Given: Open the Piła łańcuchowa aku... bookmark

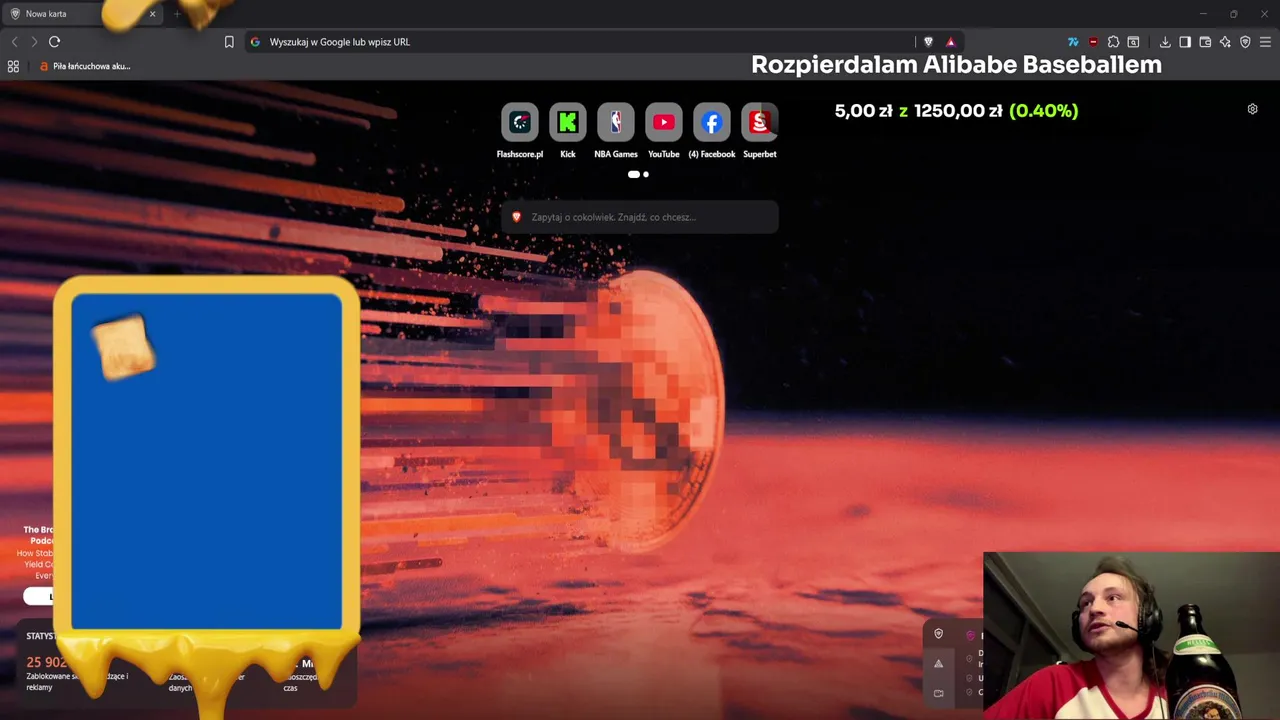Looking at the screenshot, I should pyautogui.click(x=85, y=66).
